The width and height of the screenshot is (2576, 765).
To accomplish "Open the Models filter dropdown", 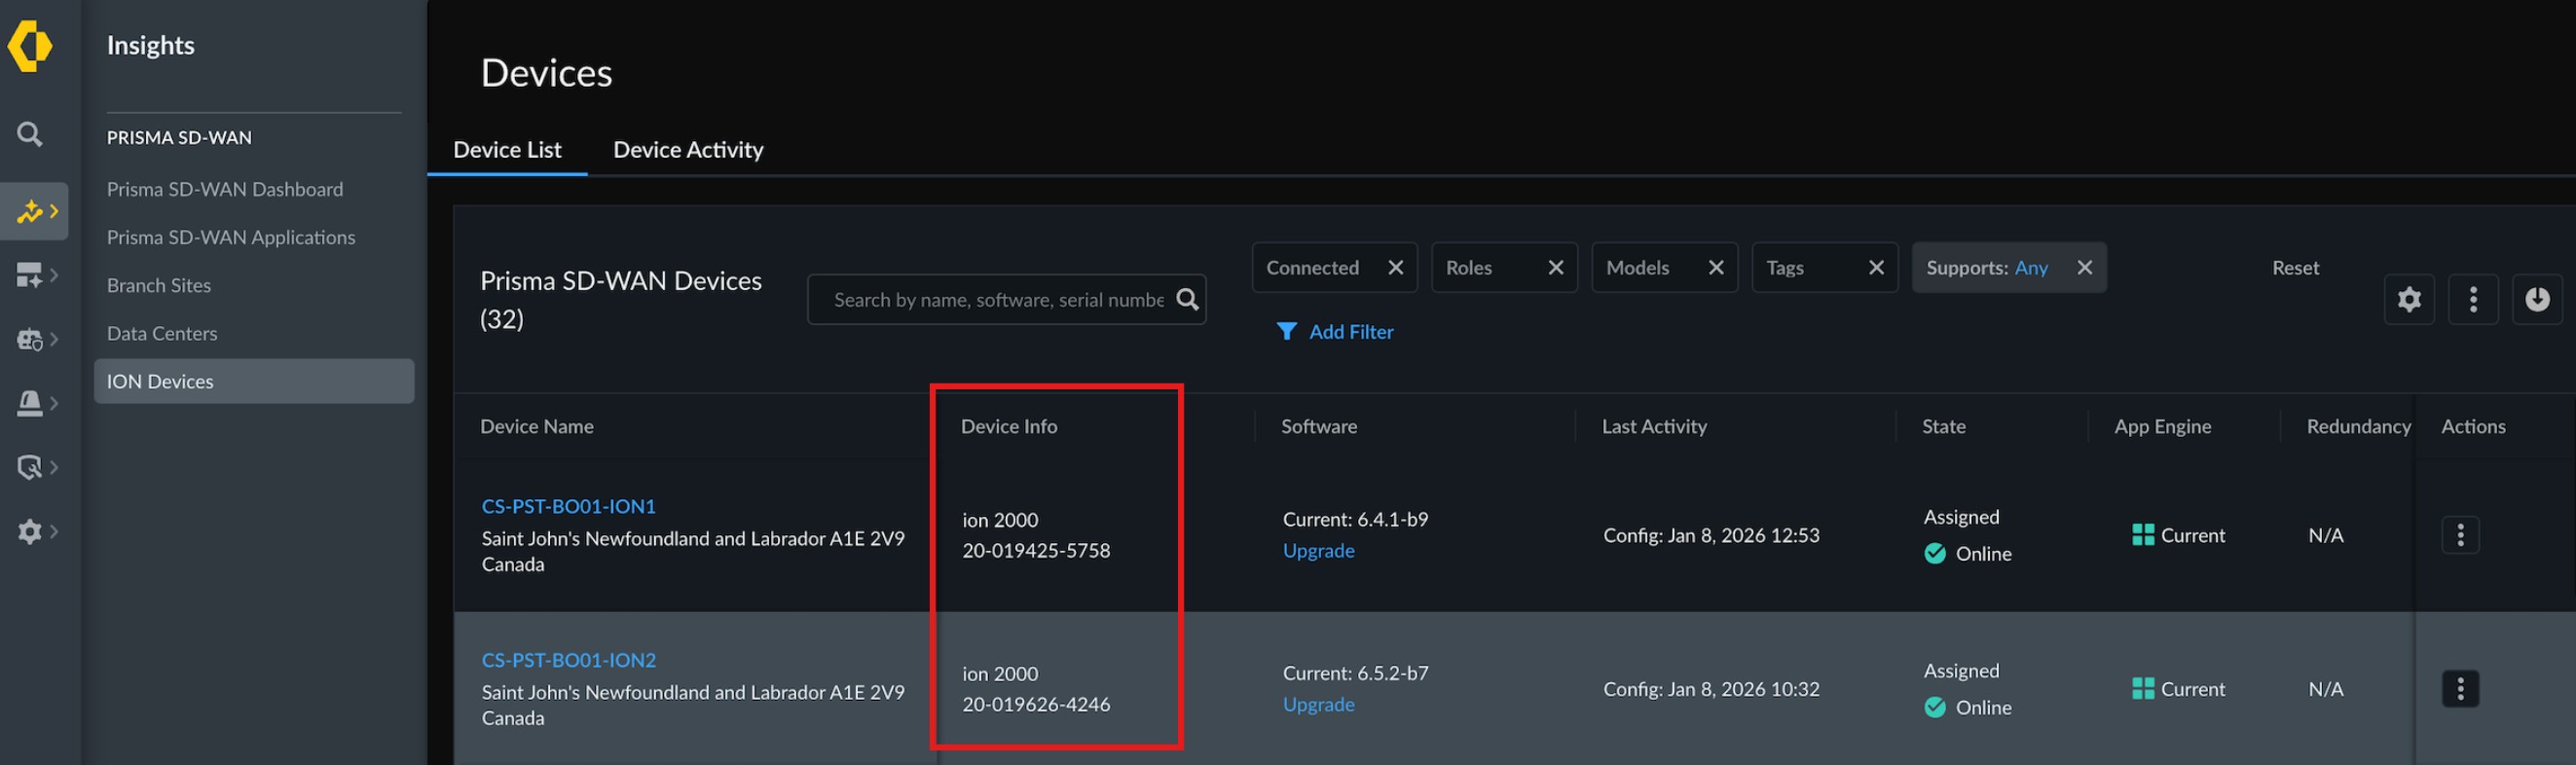I will pyautogui.click(x=1664, y=267).
